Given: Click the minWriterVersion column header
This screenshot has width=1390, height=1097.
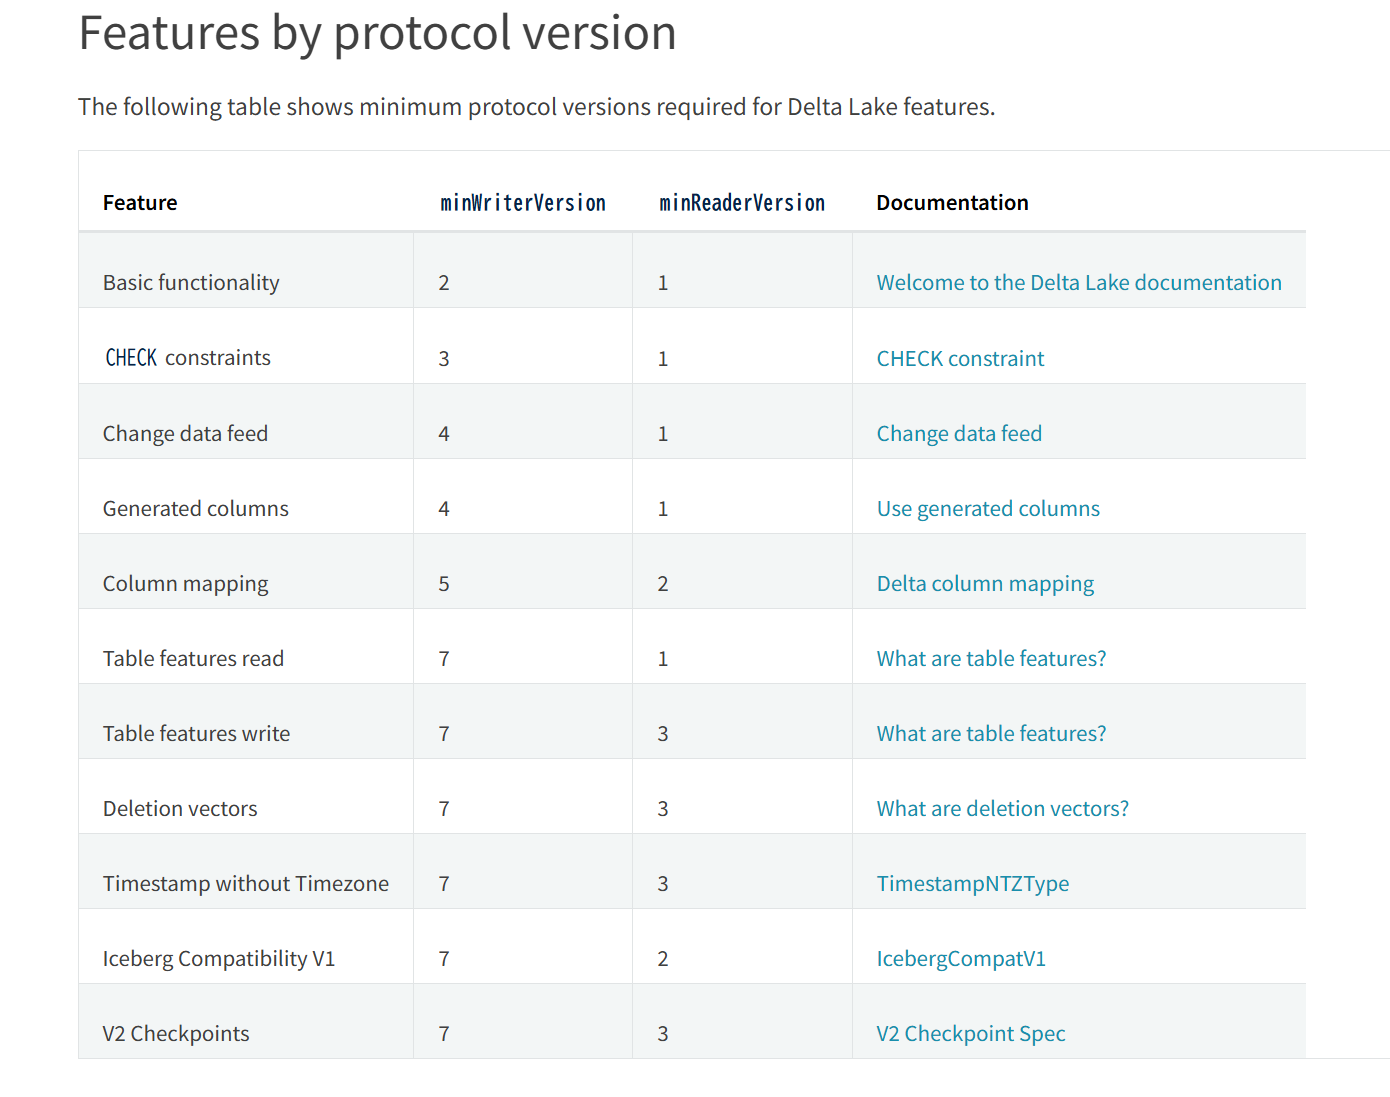Looking at the screenshot, I should click(x=523, y=203).
